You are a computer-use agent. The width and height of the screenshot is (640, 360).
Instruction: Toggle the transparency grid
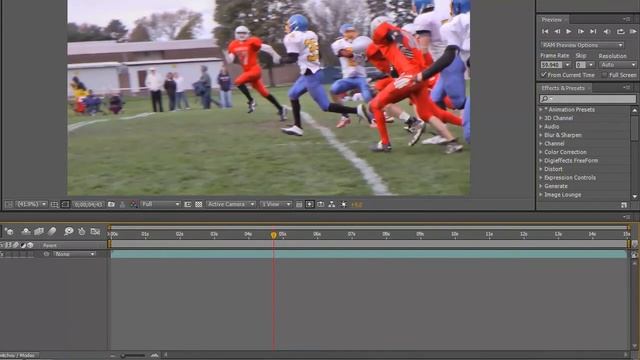click(x=198, y=204)
